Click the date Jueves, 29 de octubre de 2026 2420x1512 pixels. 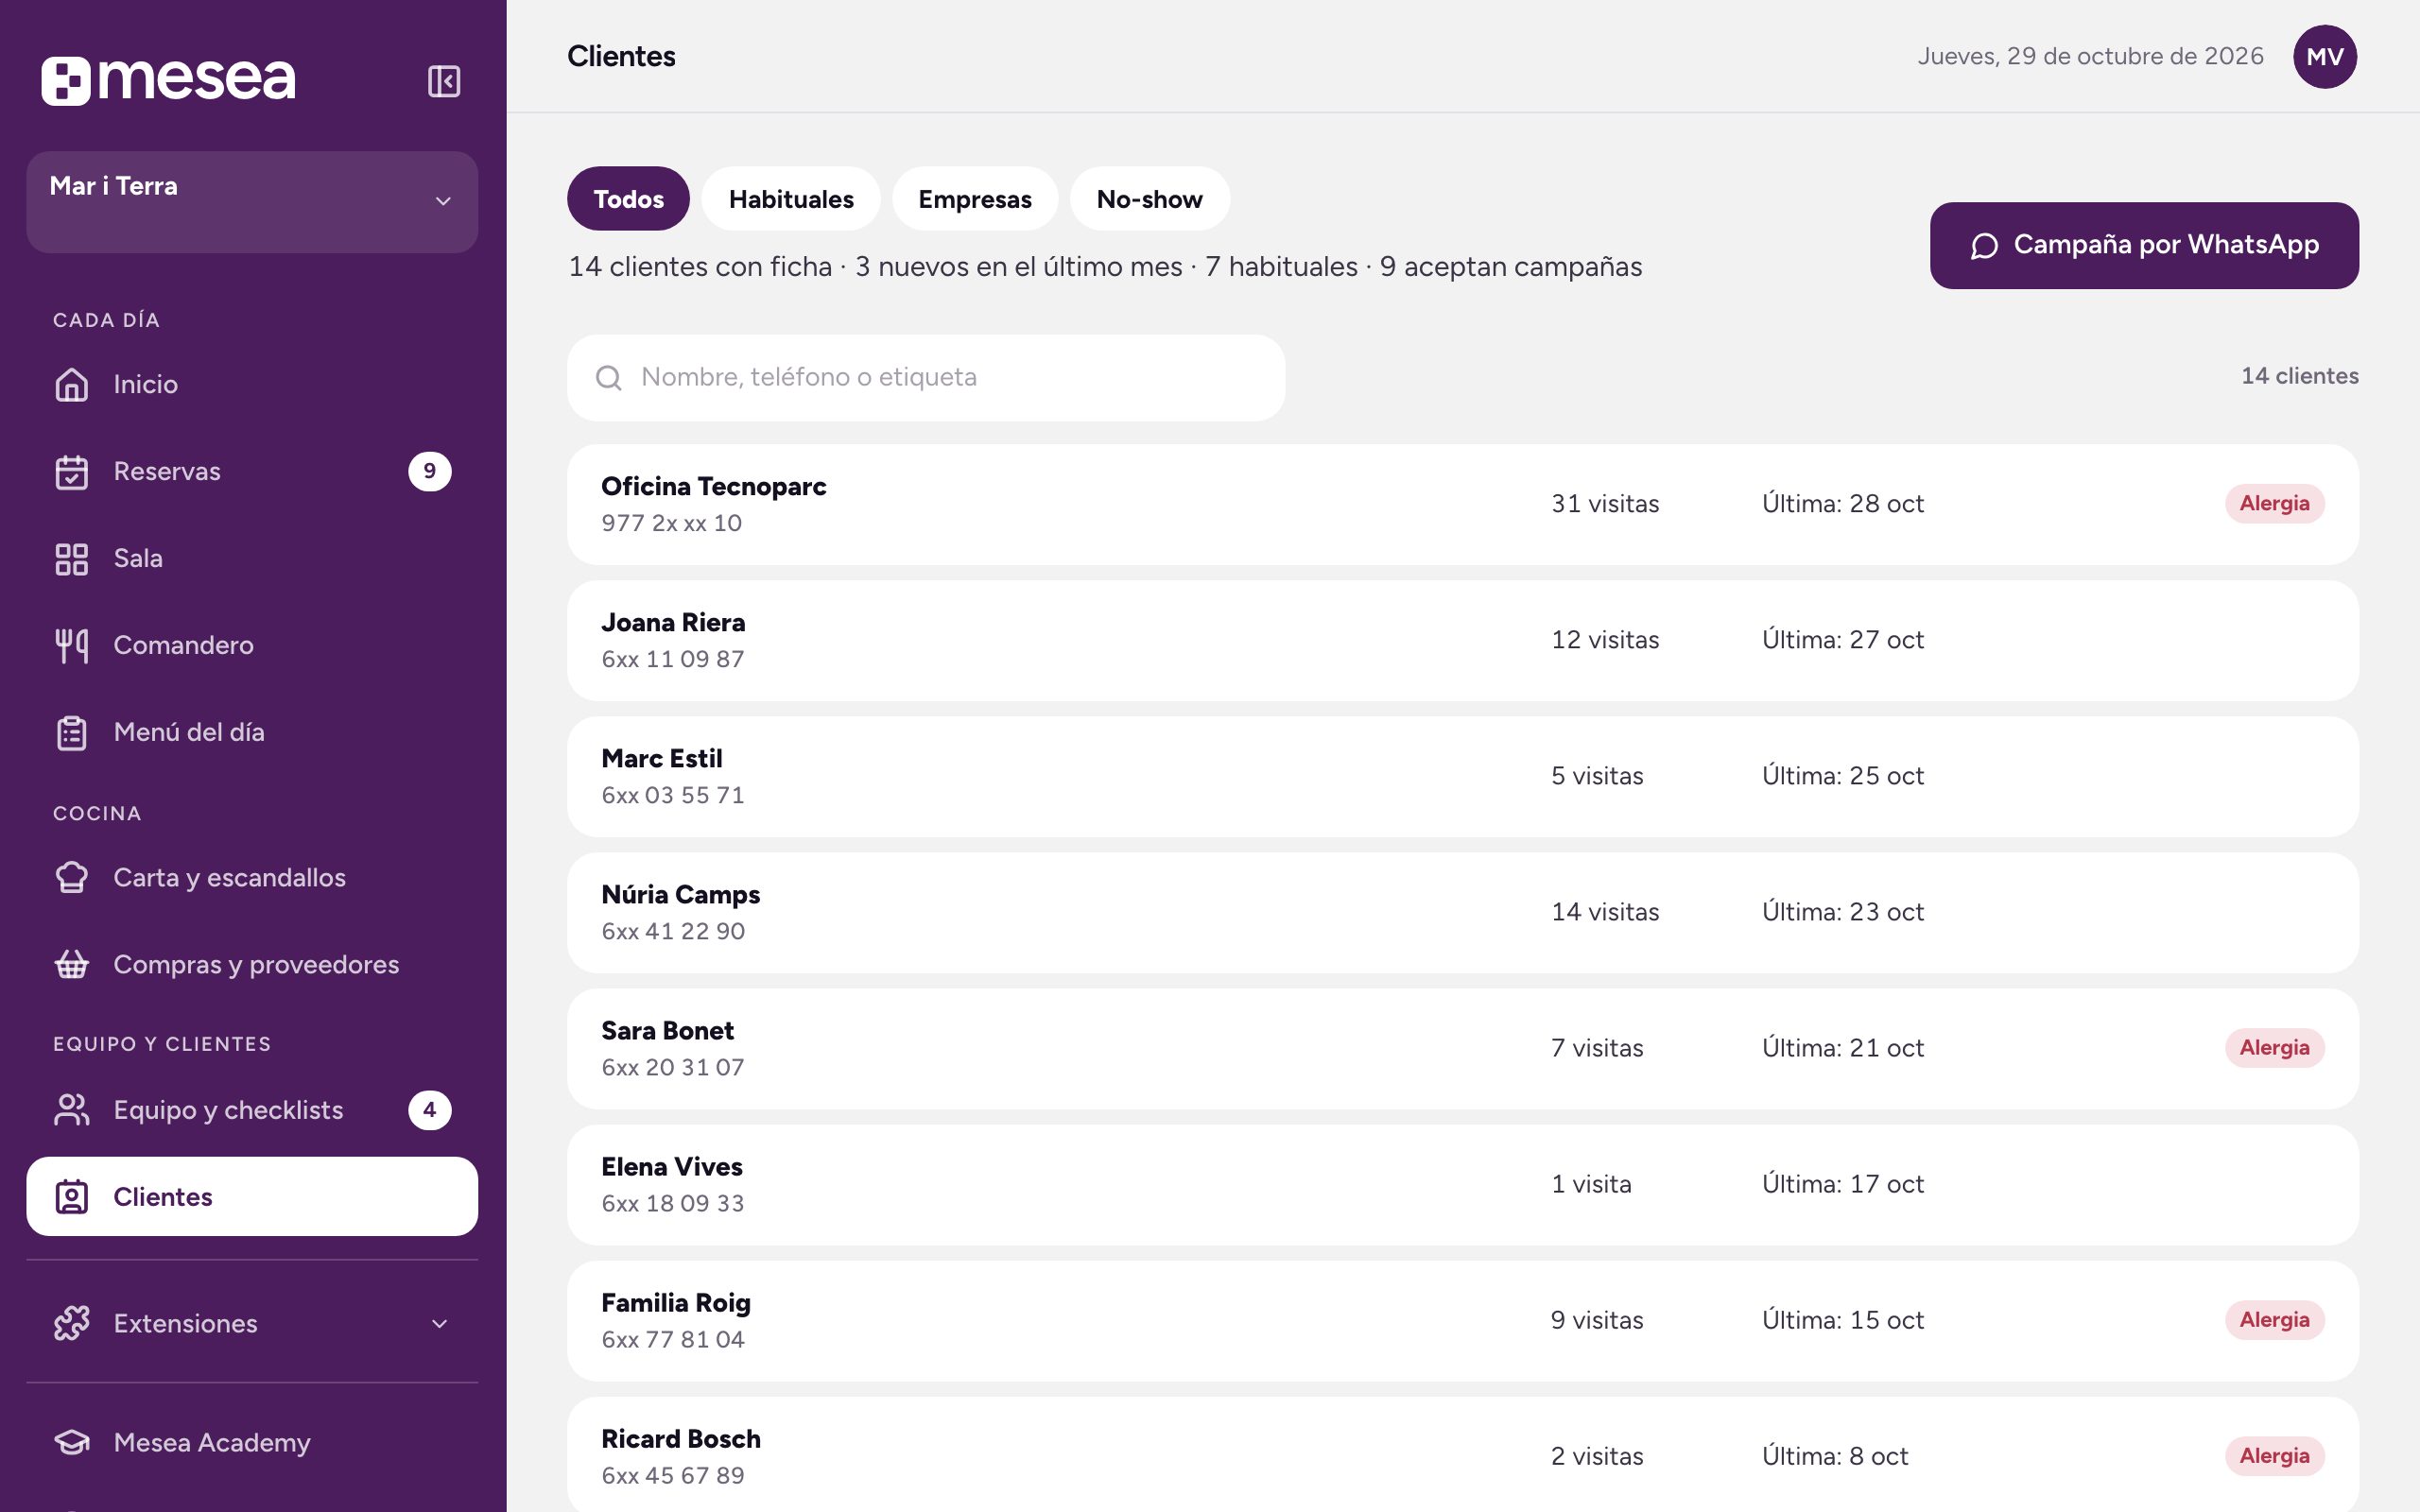(2090, 57)
